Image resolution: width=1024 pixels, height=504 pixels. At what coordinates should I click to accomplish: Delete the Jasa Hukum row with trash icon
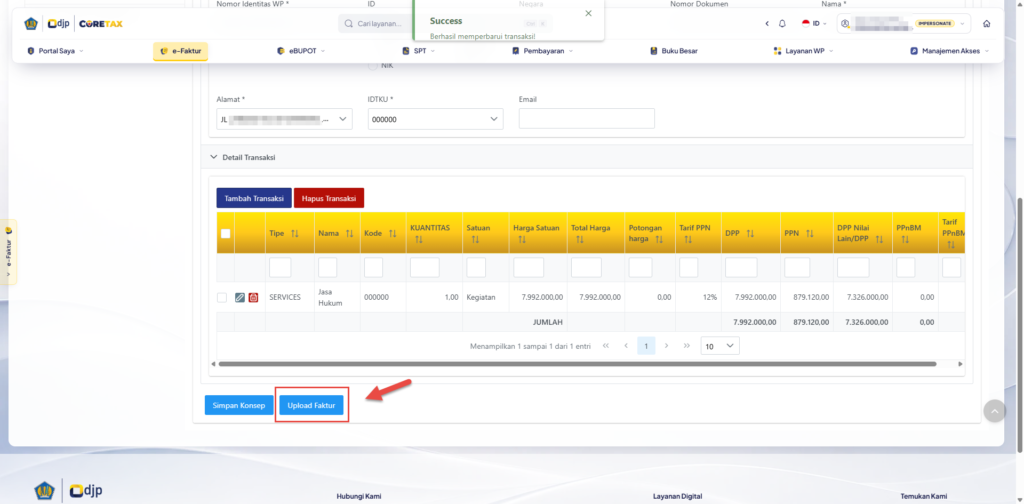tap(253, 297)
